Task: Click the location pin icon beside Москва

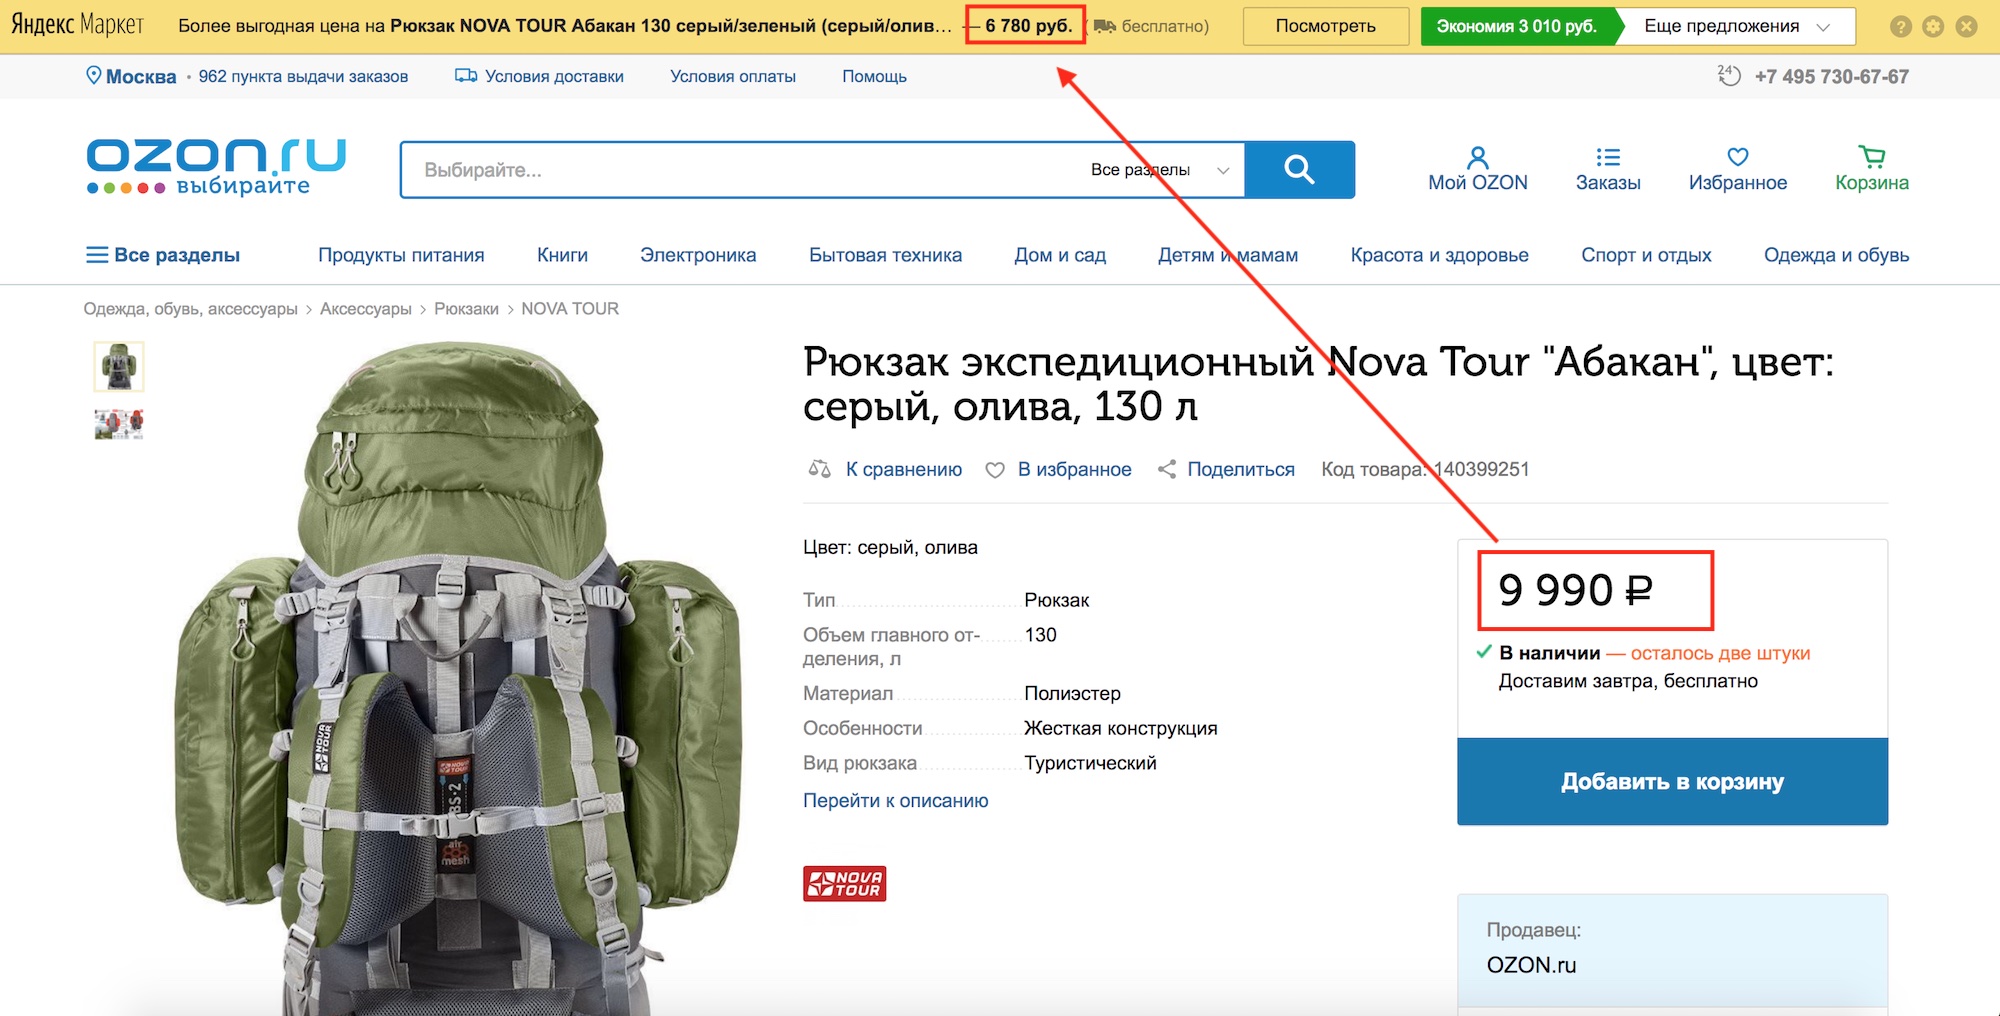Action: 93,75
